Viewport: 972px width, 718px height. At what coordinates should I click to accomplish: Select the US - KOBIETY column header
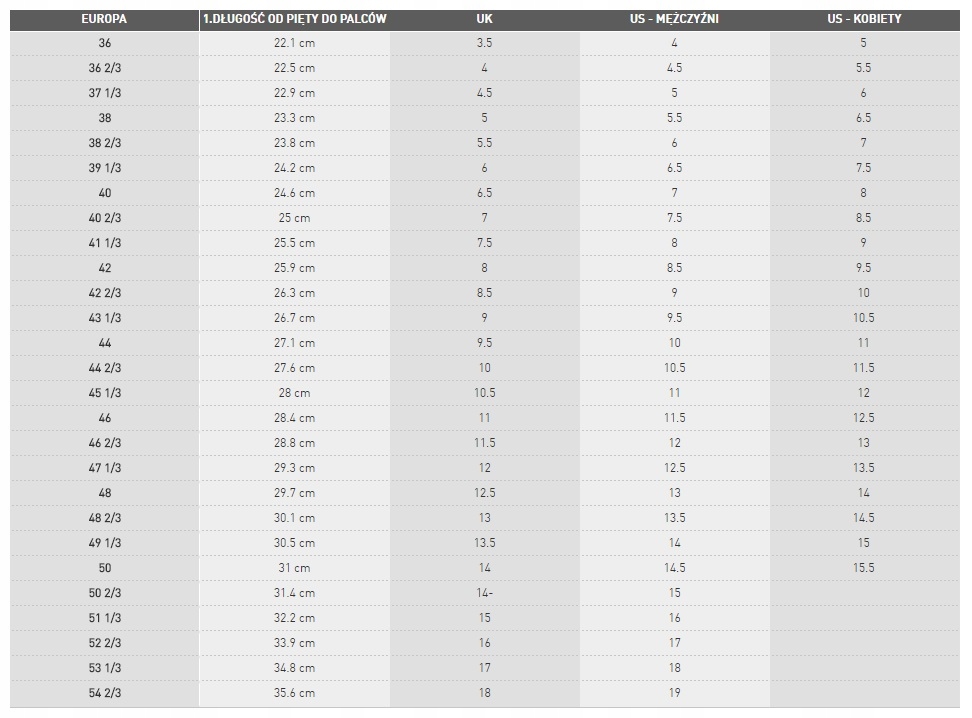pos(864,18)
